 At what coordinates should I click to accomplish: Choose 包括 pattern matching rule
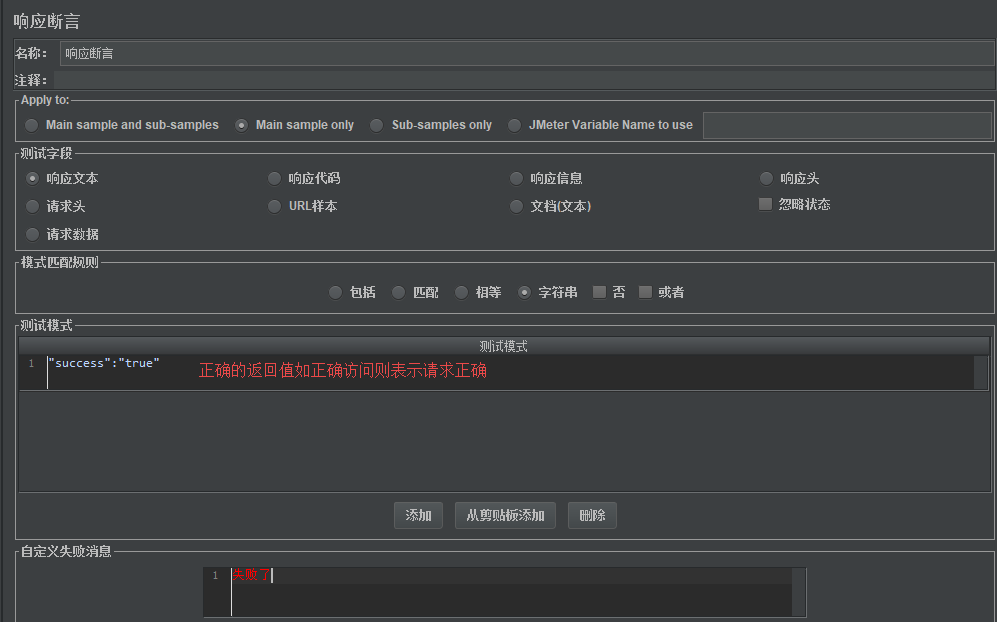click(335, 293)
